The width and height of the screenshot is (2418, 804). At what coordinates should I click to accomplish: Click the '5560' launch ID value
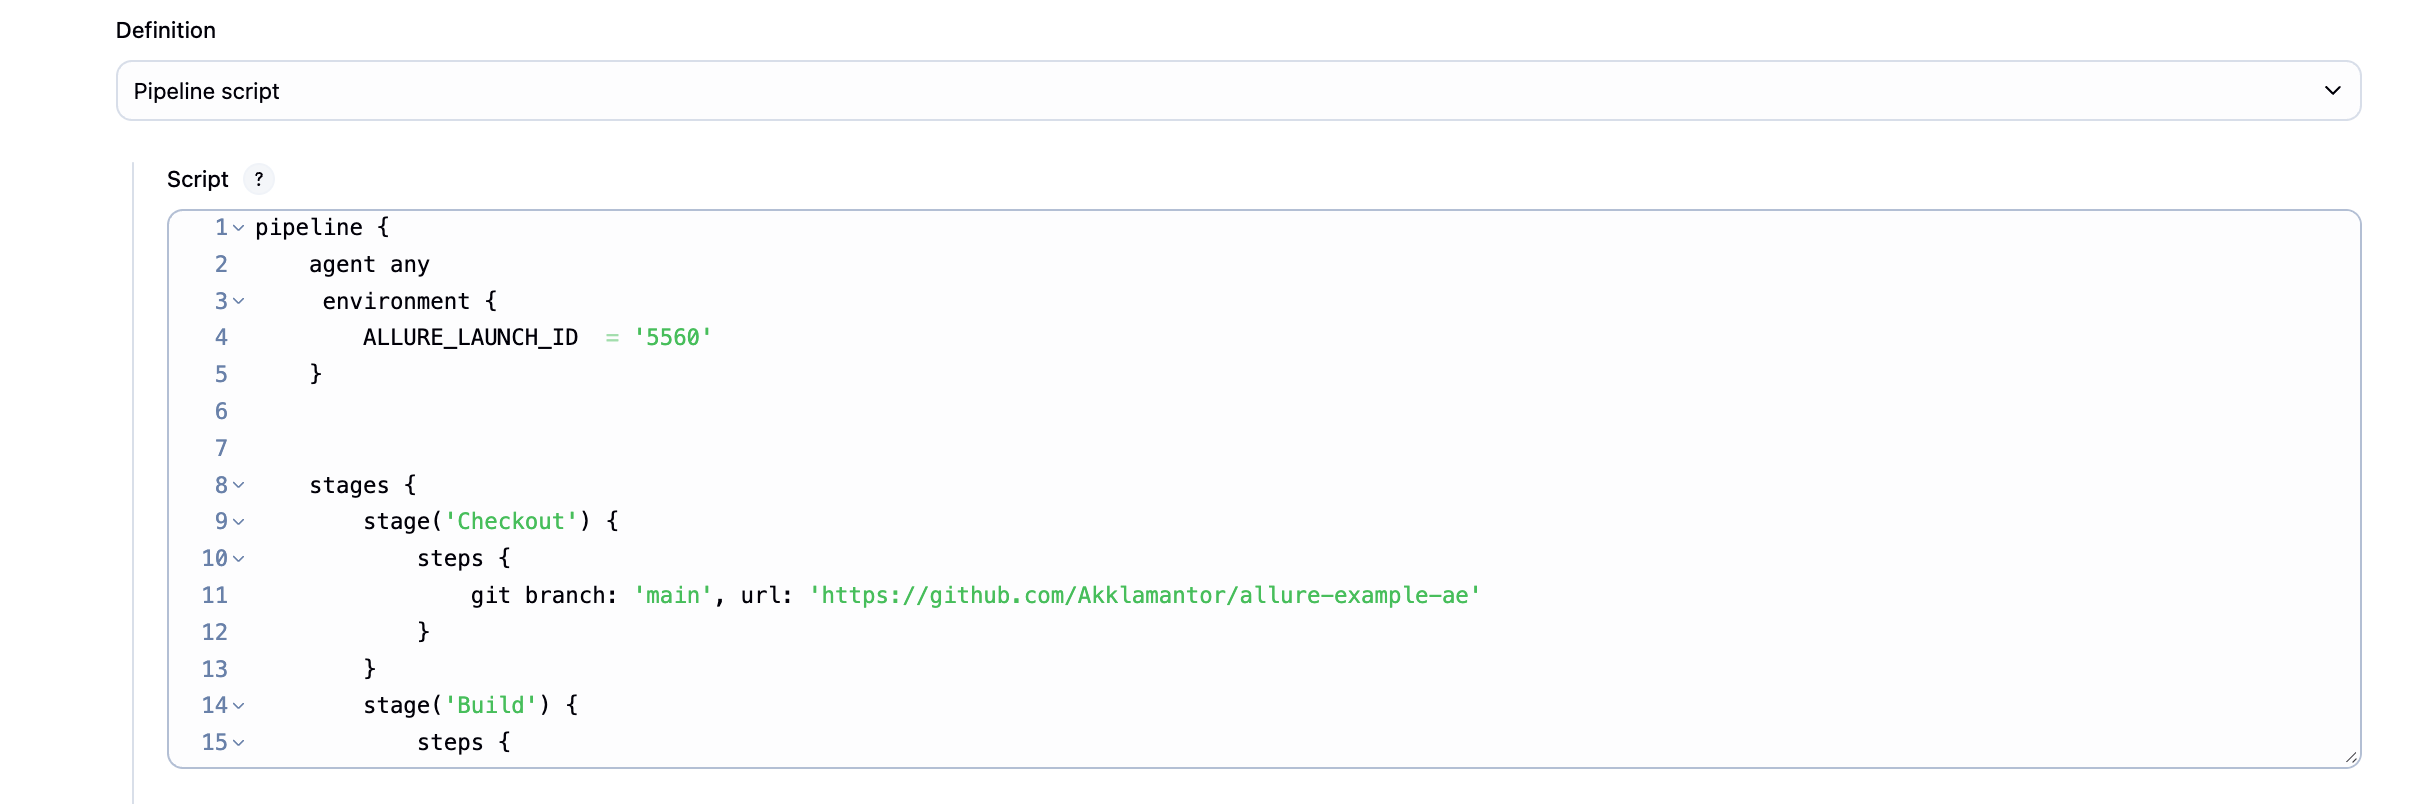click(x=673, y=338)
